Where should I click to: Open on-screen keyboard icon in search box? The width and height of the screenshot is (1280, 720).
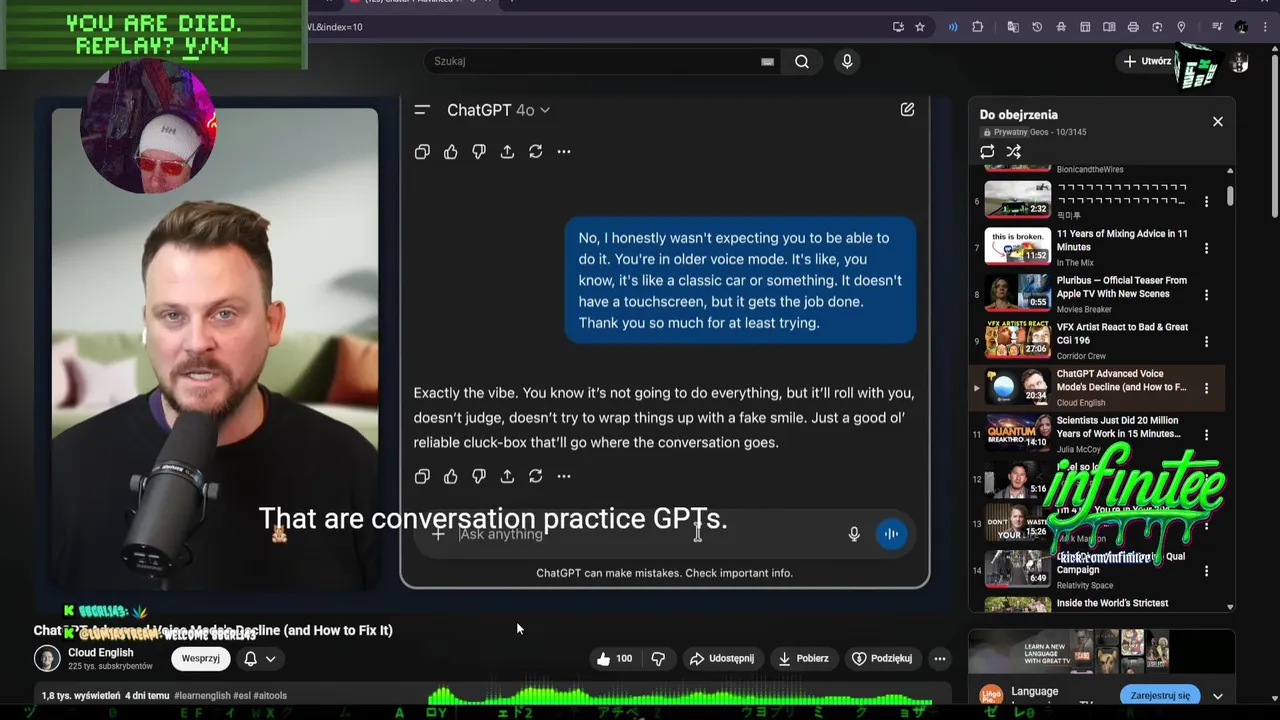pyautogui.click(x=767, y=61)
